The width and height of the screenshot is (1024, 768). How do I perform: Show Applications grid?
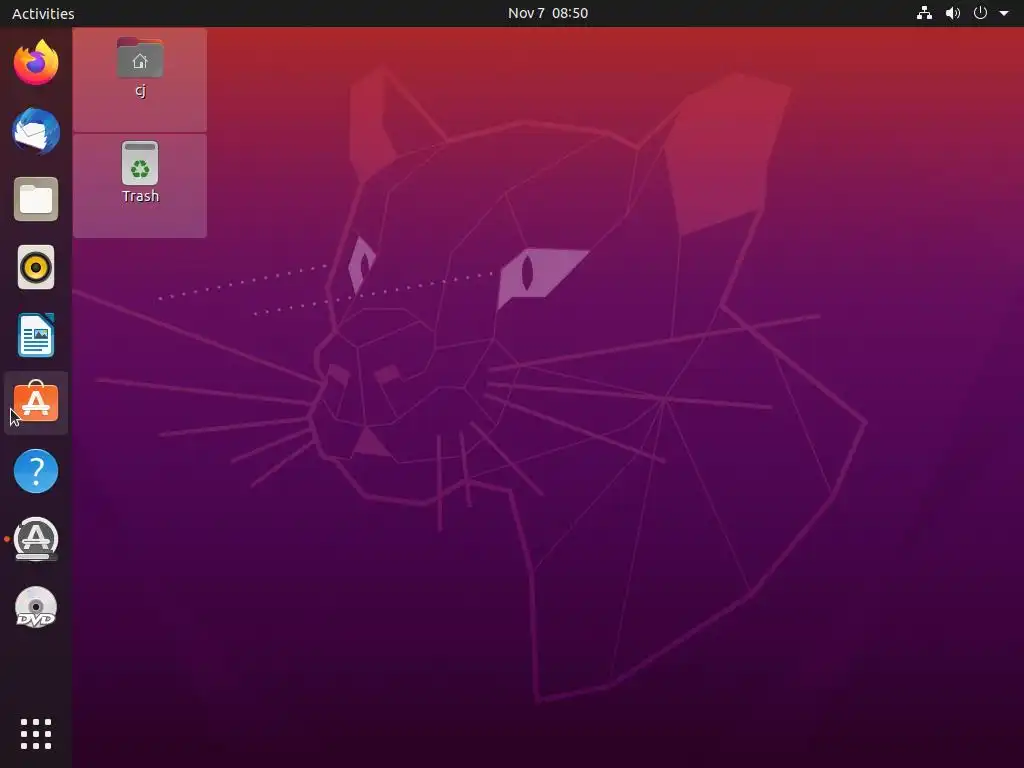tap(36, 734)
